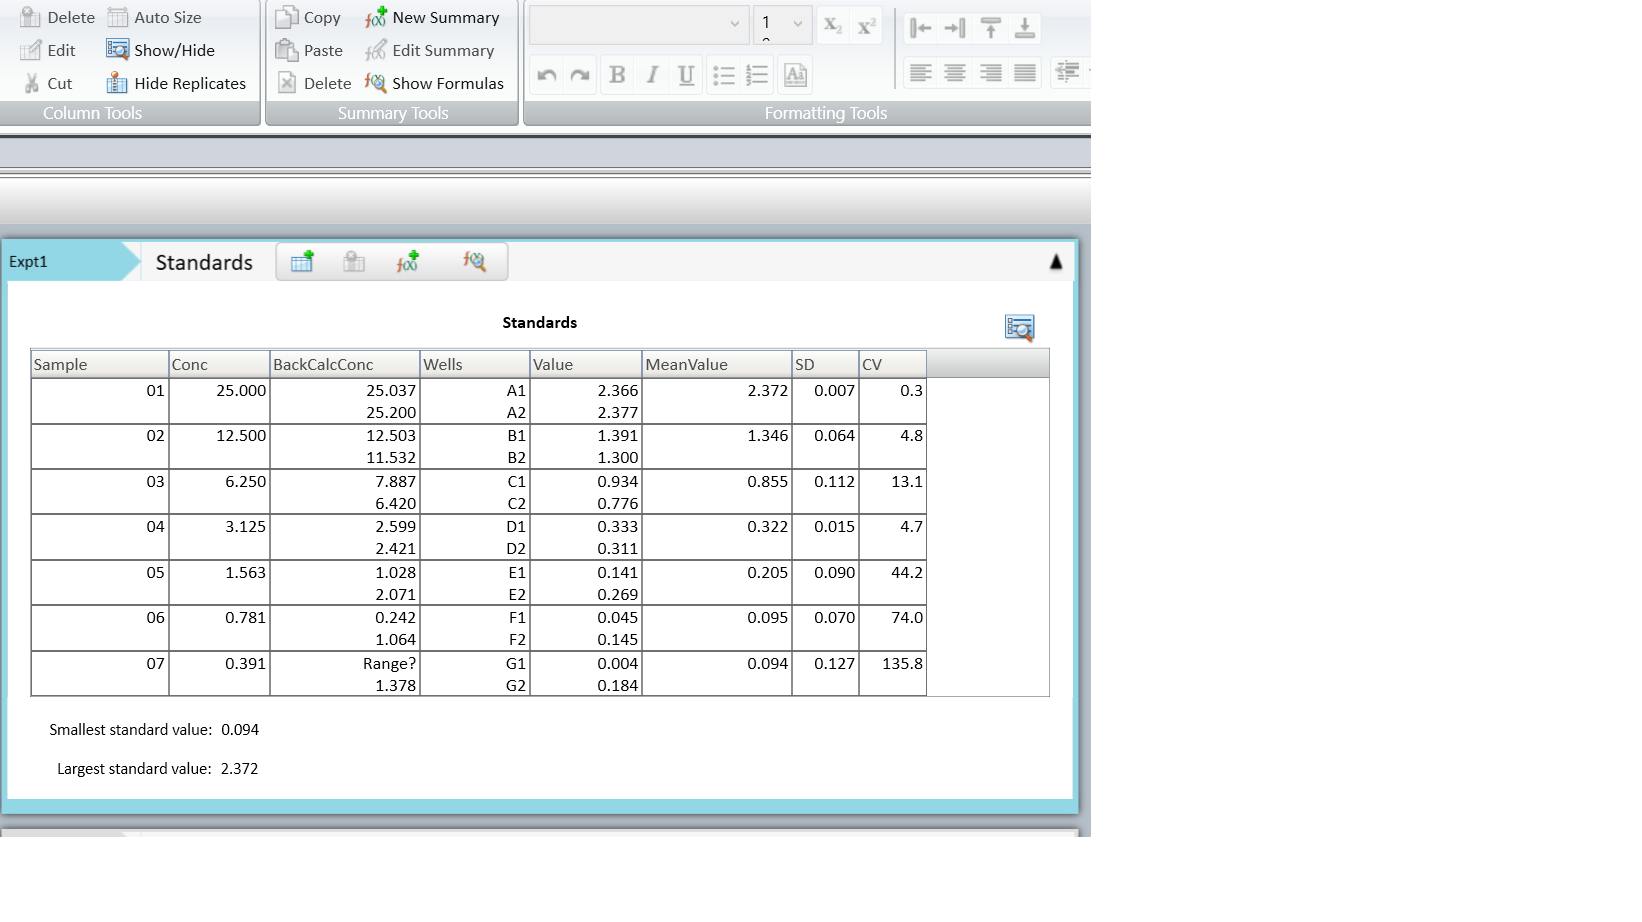Click the Cut column tool
This screenshot has width=1642, height=922.
pyautogui.click(x=47, y=83)
